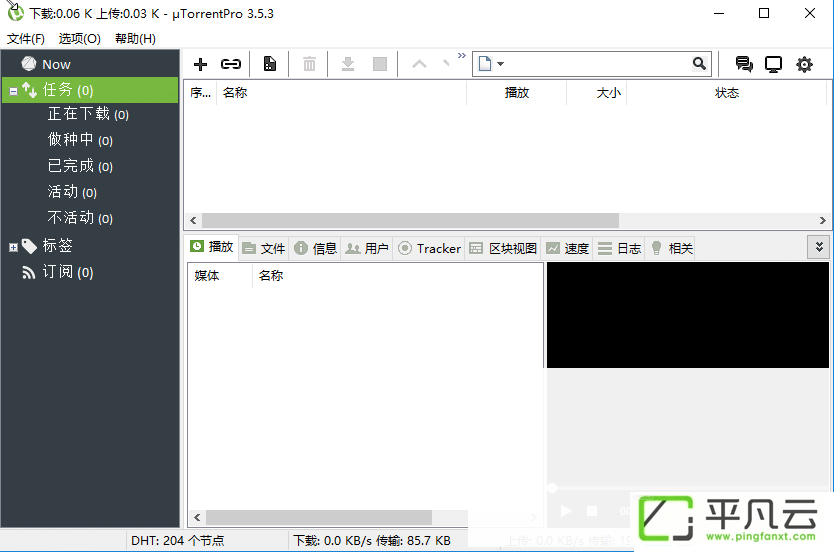Select Now in the sidebar
Viewport: 834px width, 552px height.
click(x=56, y=64)
